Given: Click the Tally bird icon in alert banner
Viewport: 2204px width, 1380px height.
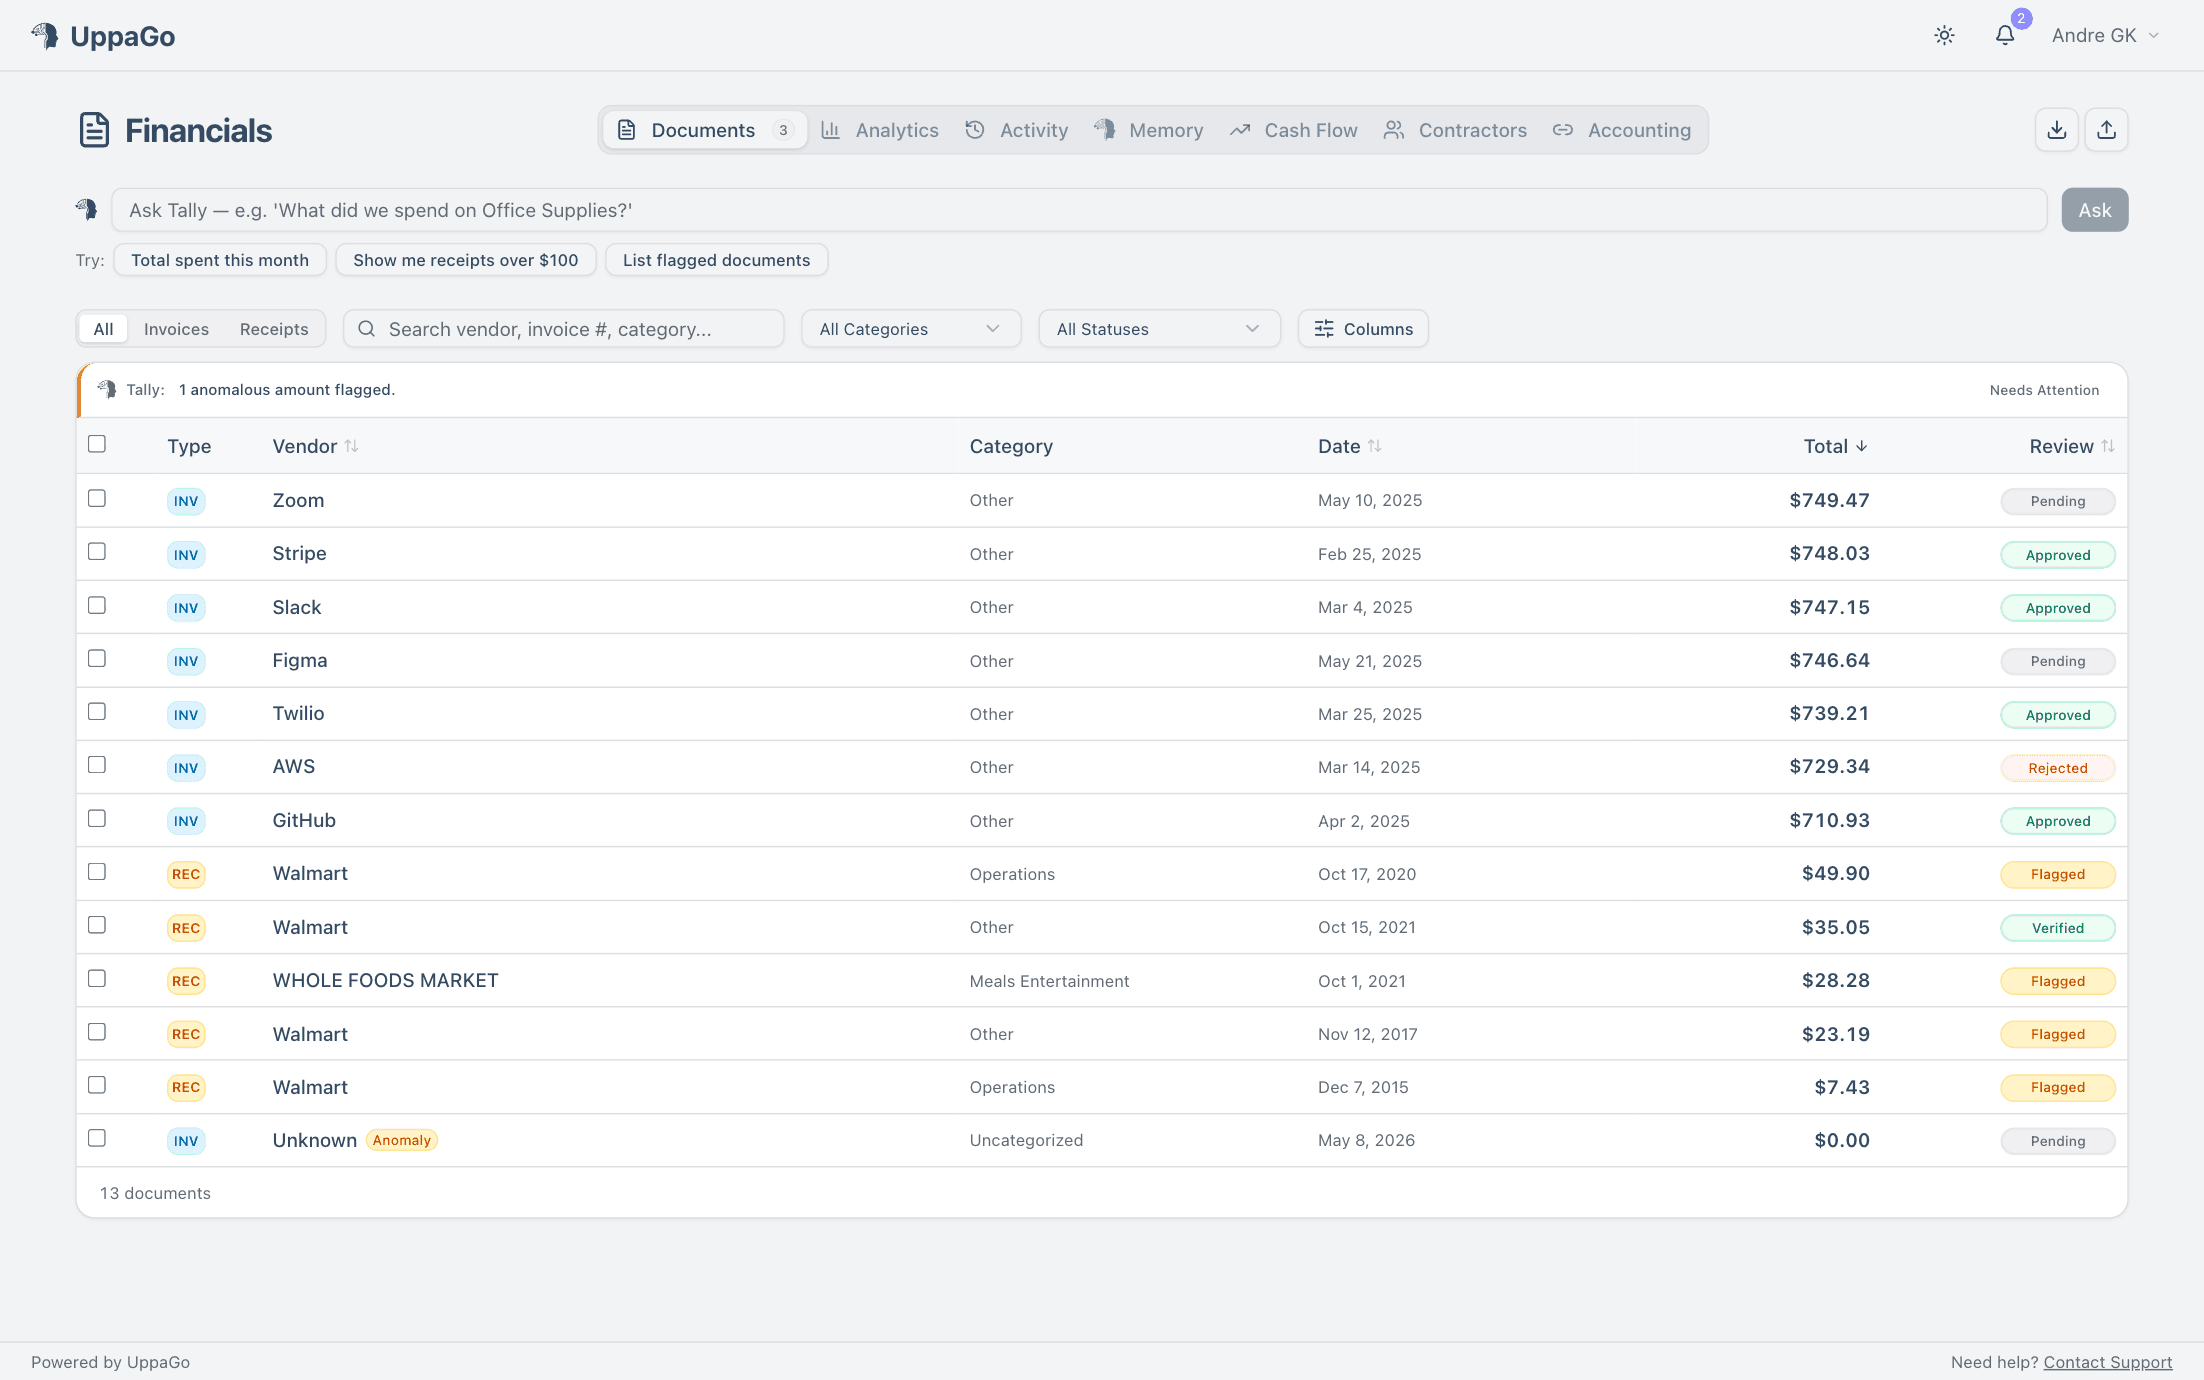Looking at the screenshot, I should coord(107,389).
